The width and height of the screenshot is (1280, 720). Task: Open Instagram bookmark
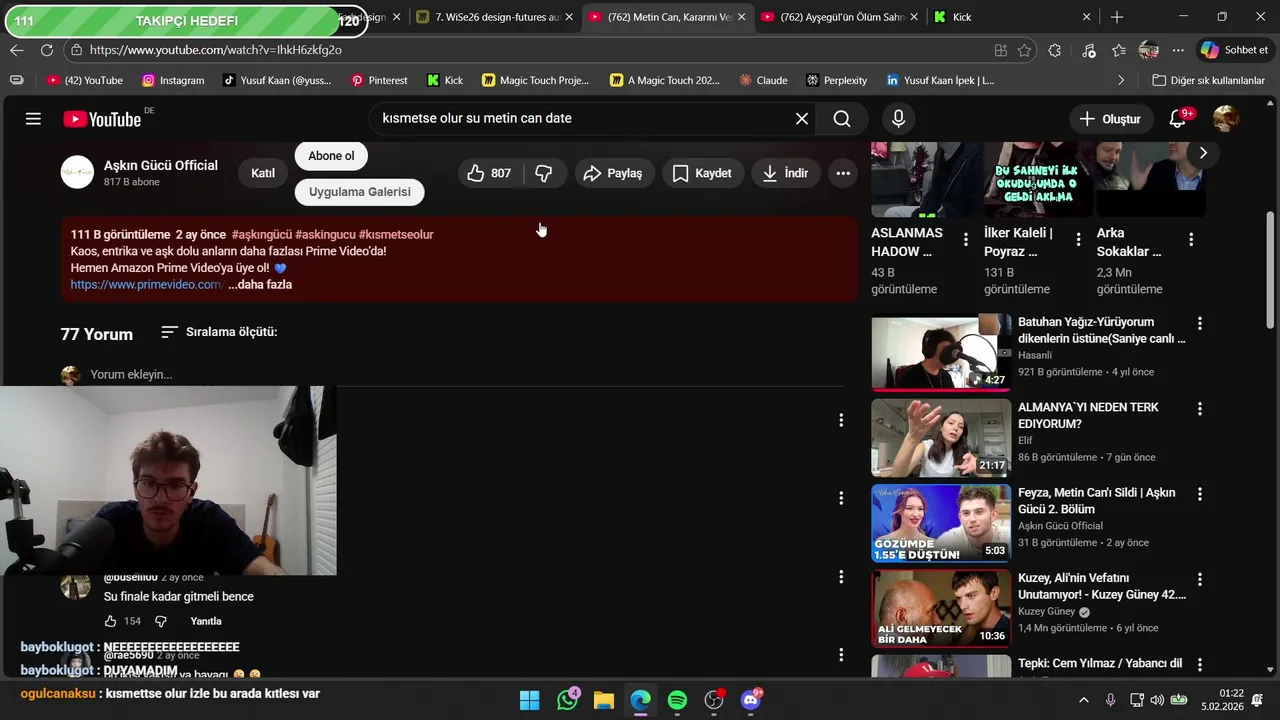(173, 80)
